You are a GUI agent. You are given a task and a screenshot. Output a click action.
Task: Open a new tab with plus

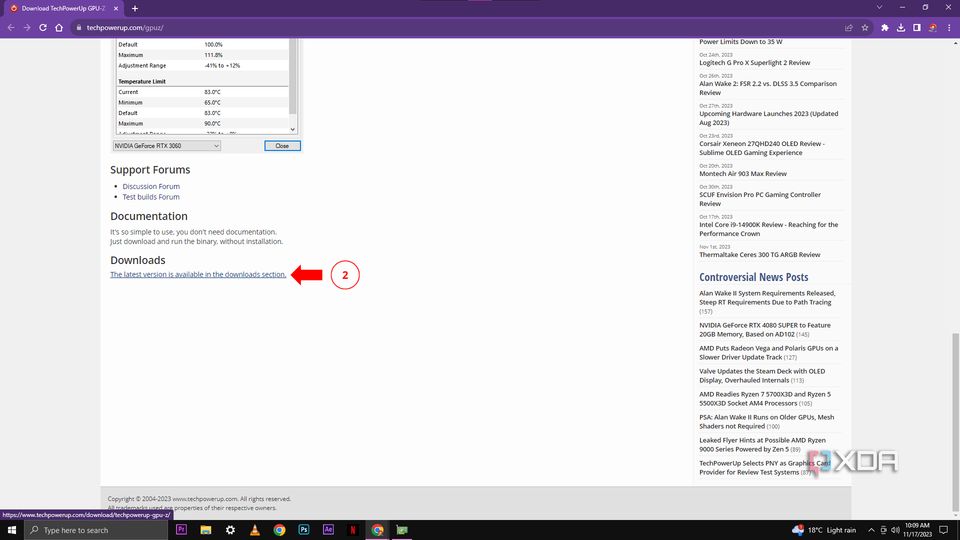pos(135,9)
